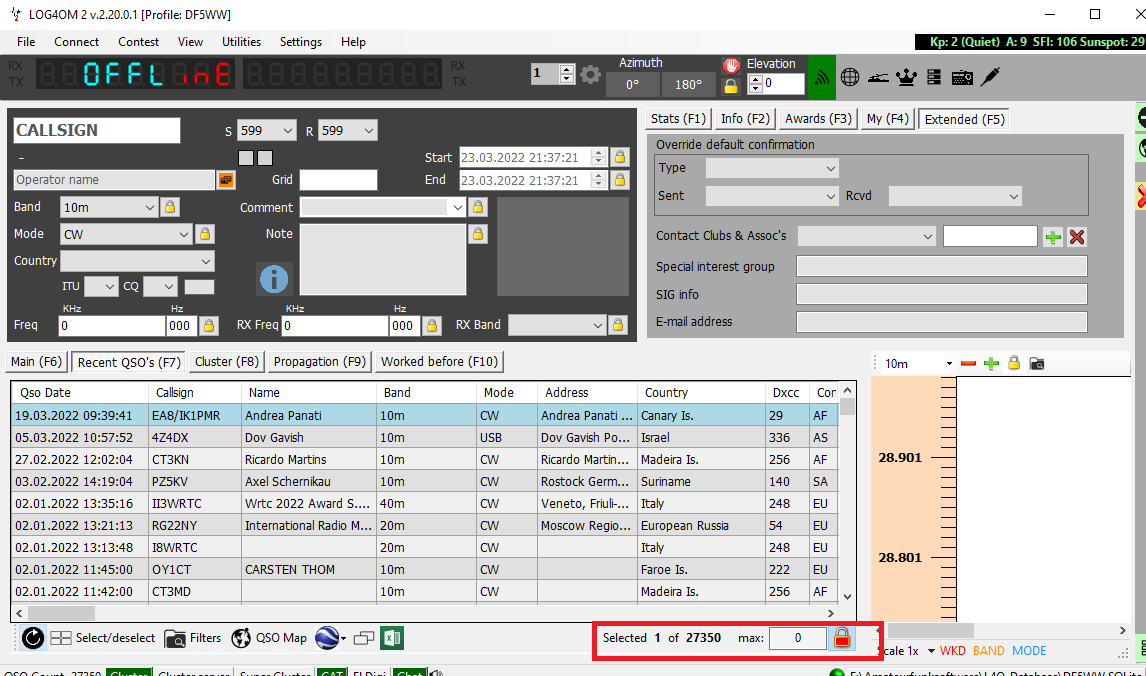Expand the Country dropdown
The image size is (1146, 676).
[x=205, y=262]
